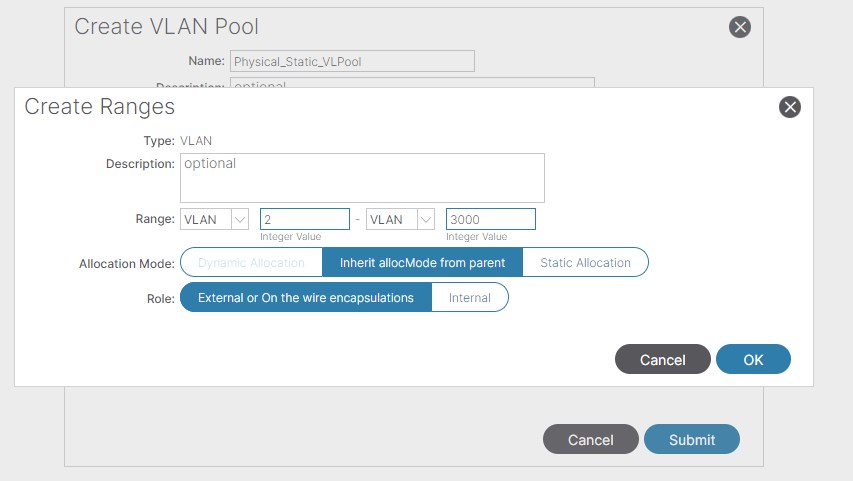Close the Create Ranges dialog
Image resolution: width=853 pixels, height=481 pixels.
point(789,108)
